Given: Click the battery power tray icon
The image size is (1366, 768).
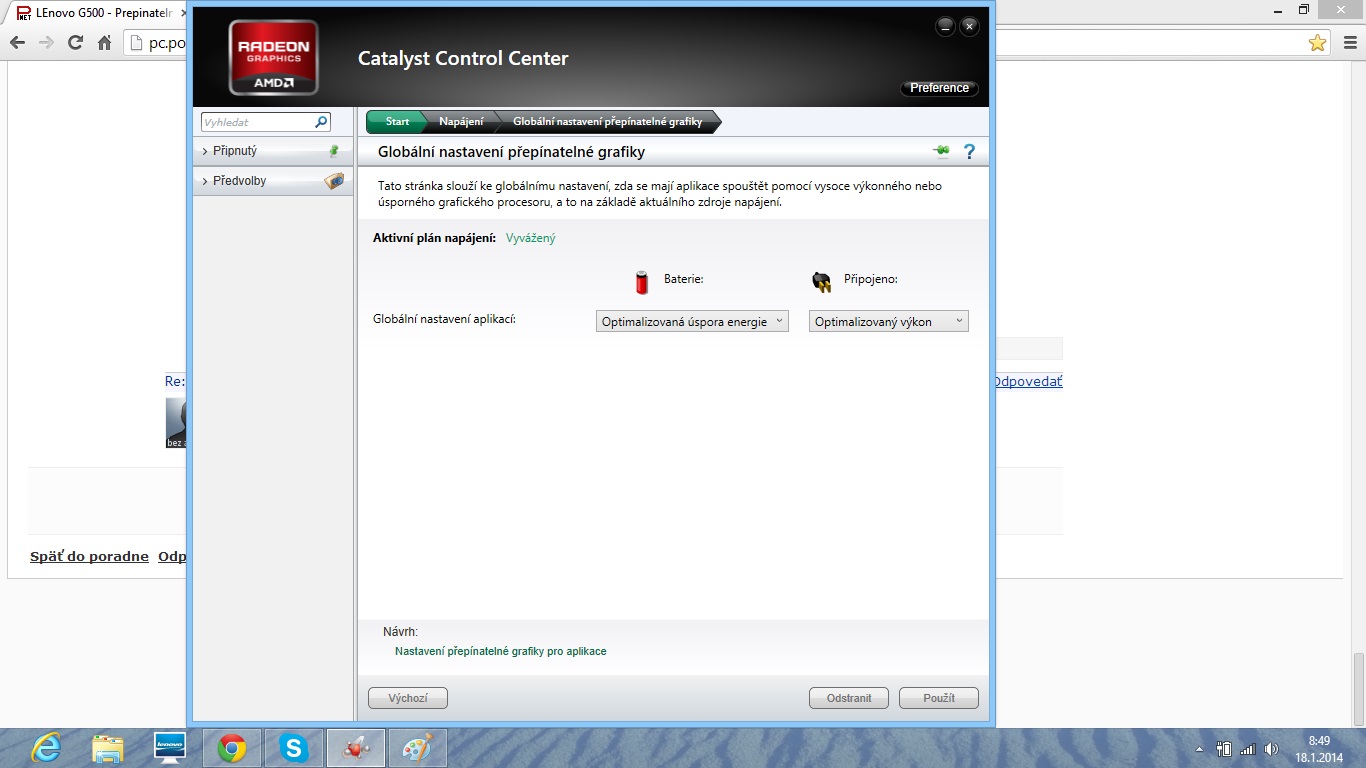Looking at the screenshot, I should (1224, 749).
